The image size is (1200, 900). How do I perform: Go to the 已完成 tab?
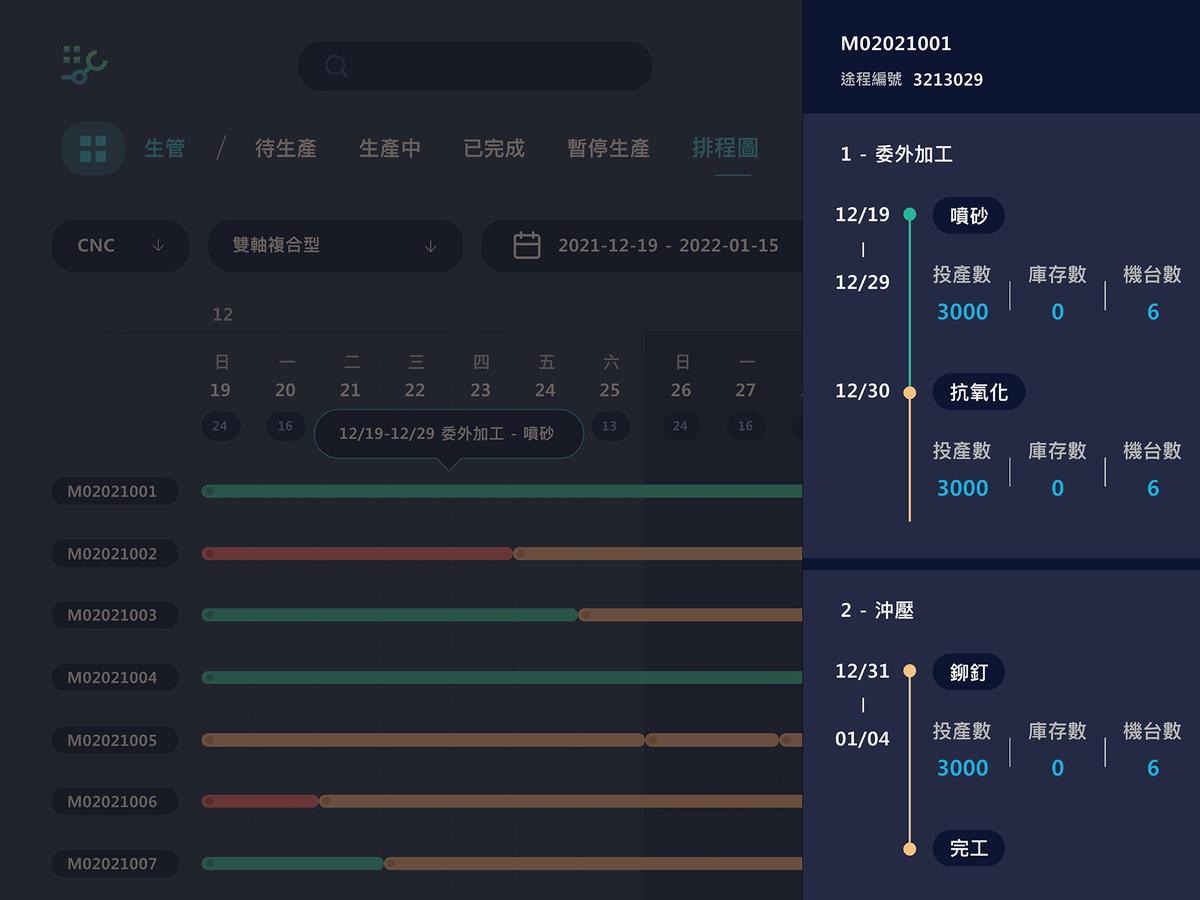click(494, 148)
